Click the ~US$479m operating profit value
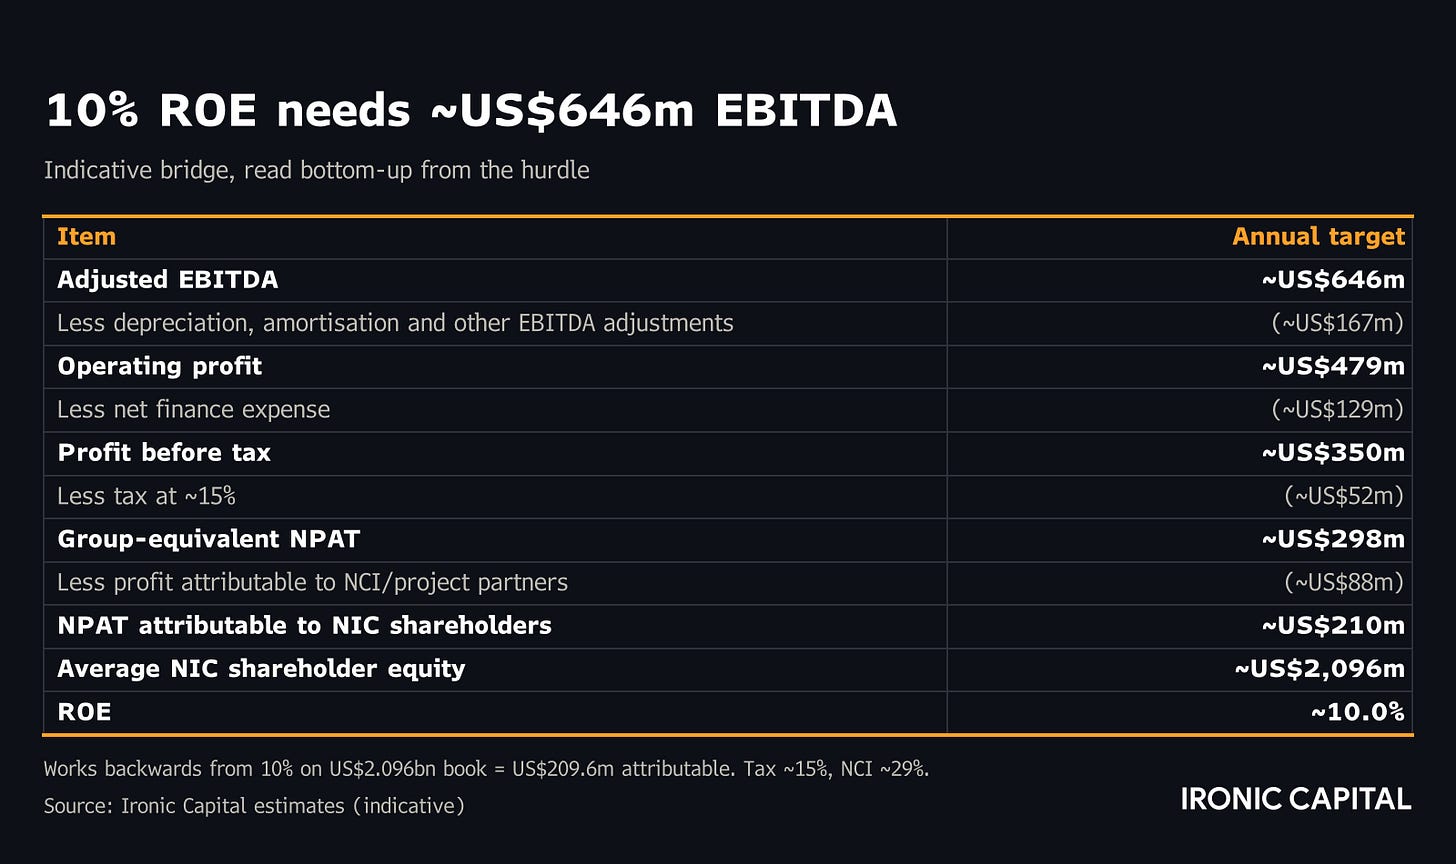 (x=1333, y=366)
